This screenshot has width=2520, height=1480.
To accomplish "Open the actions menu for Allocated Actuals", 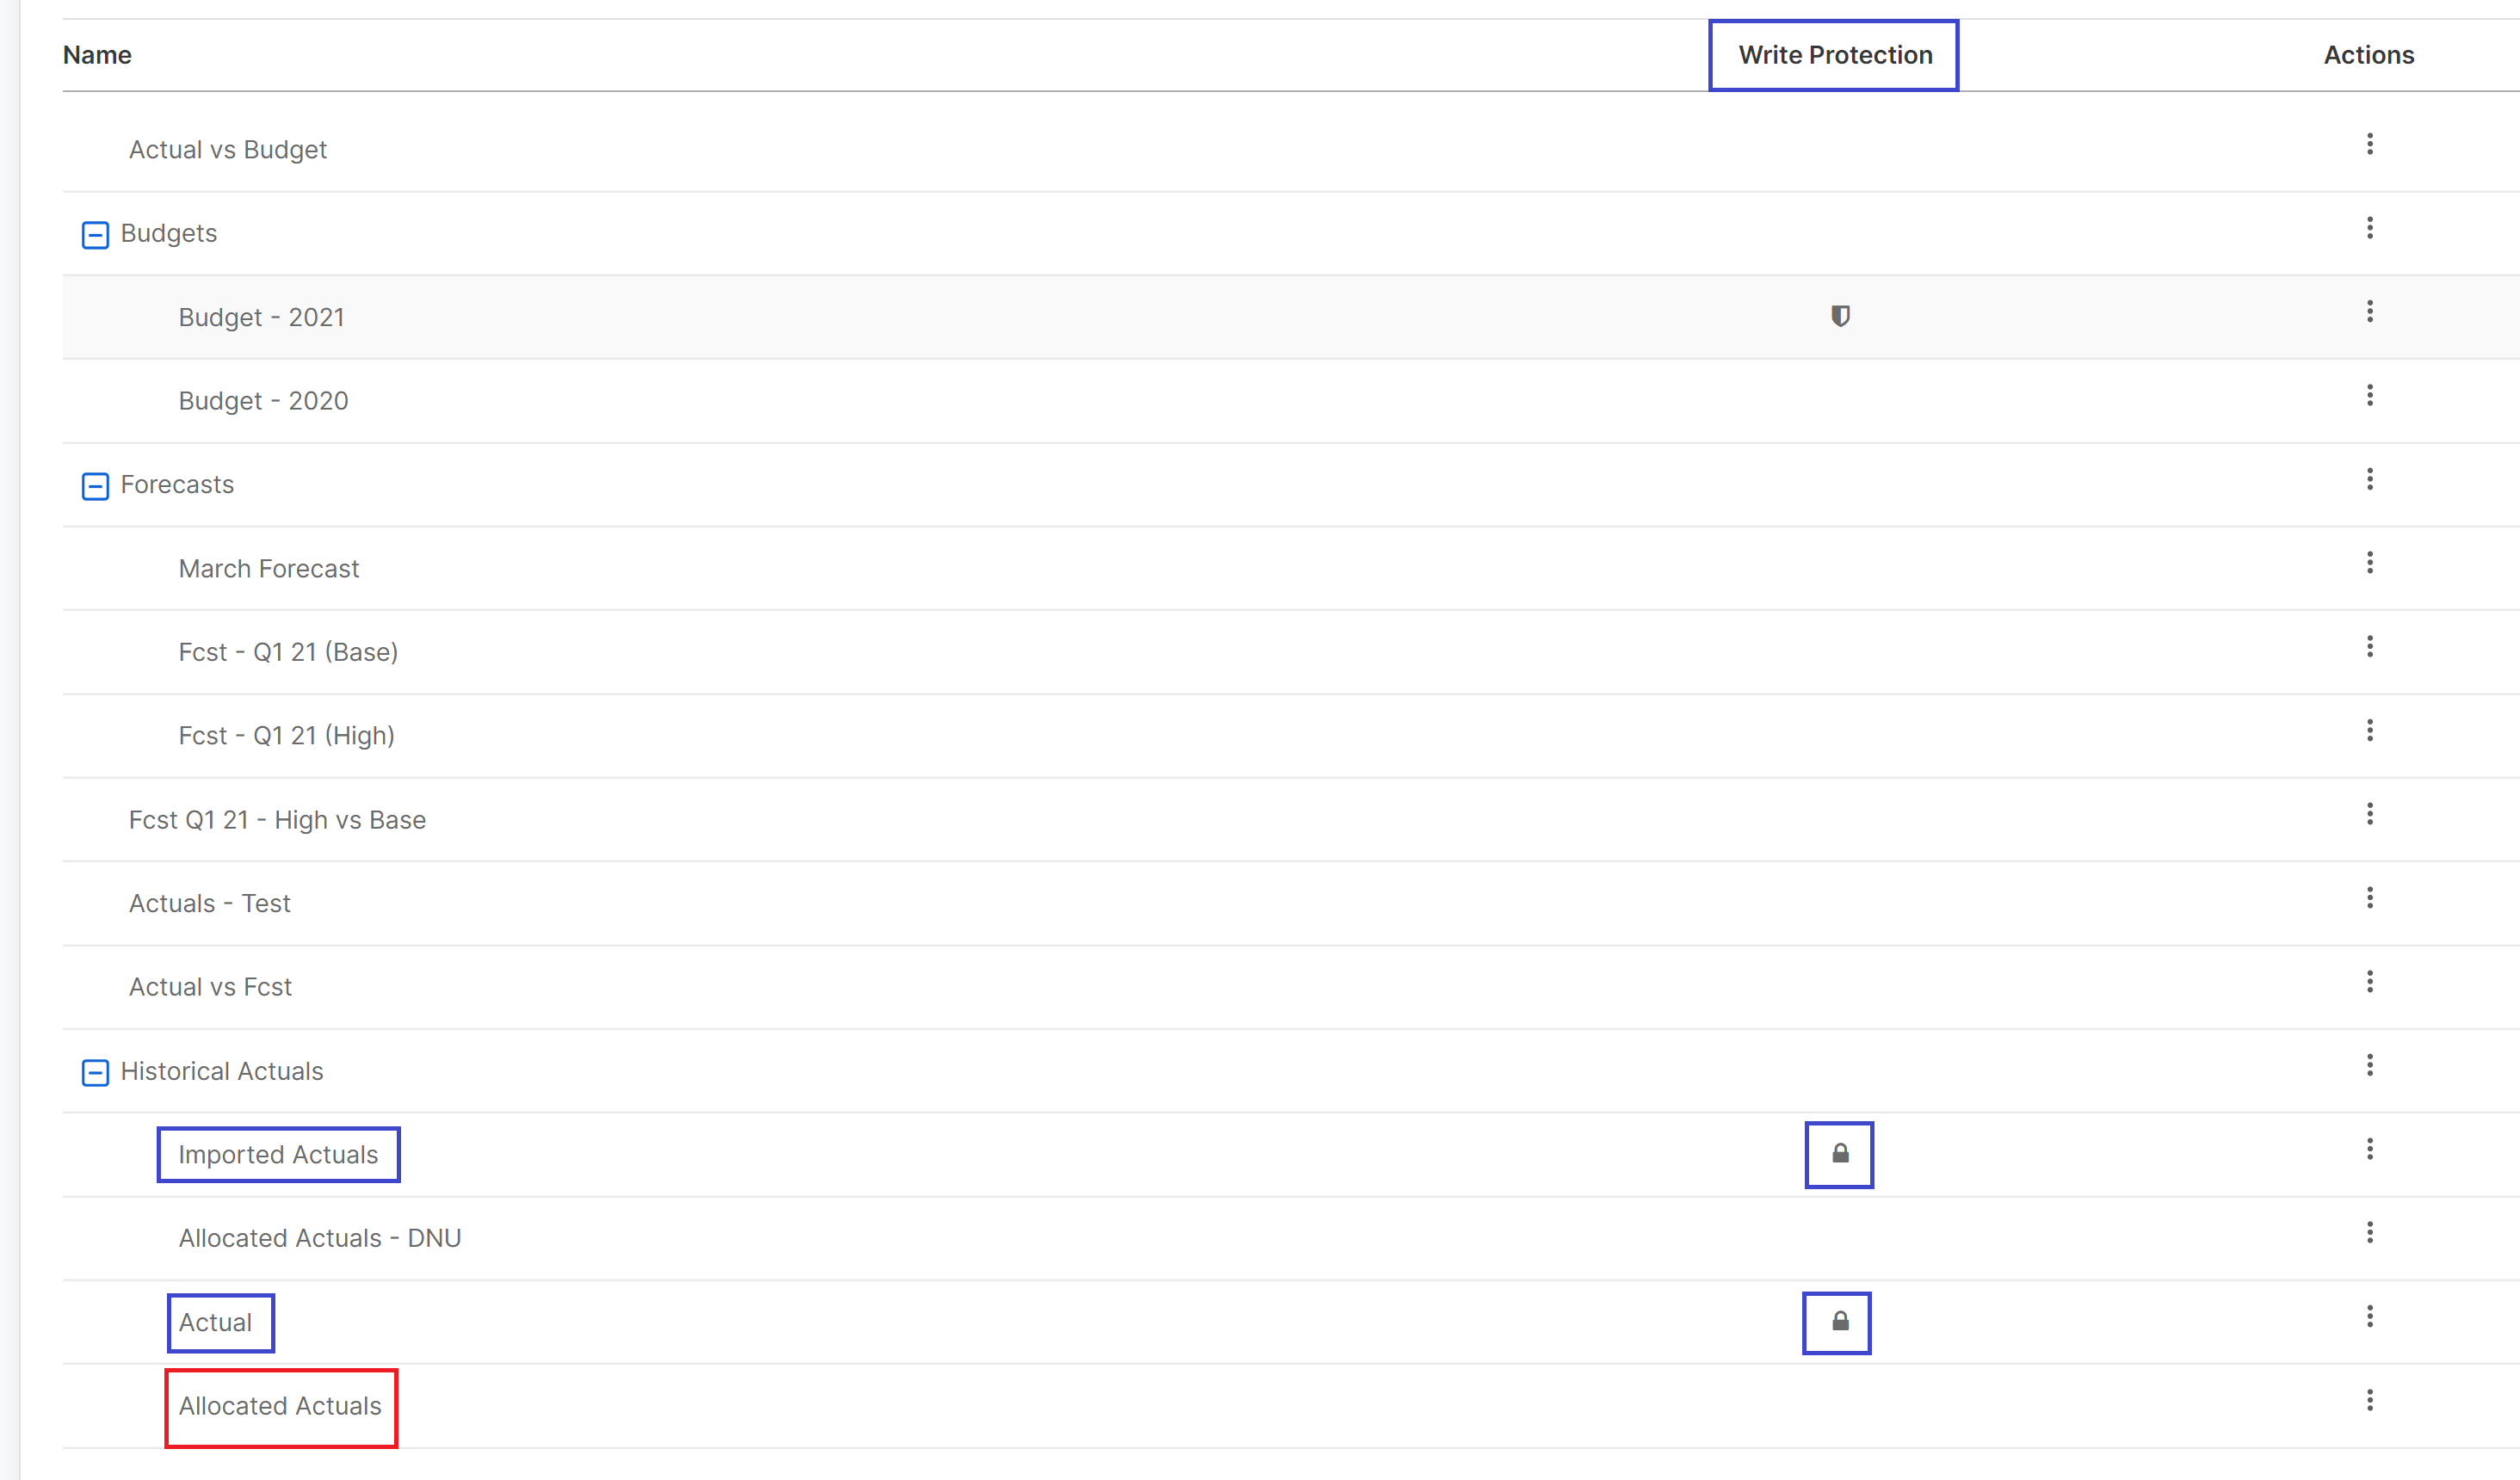I will 2369,1399.
